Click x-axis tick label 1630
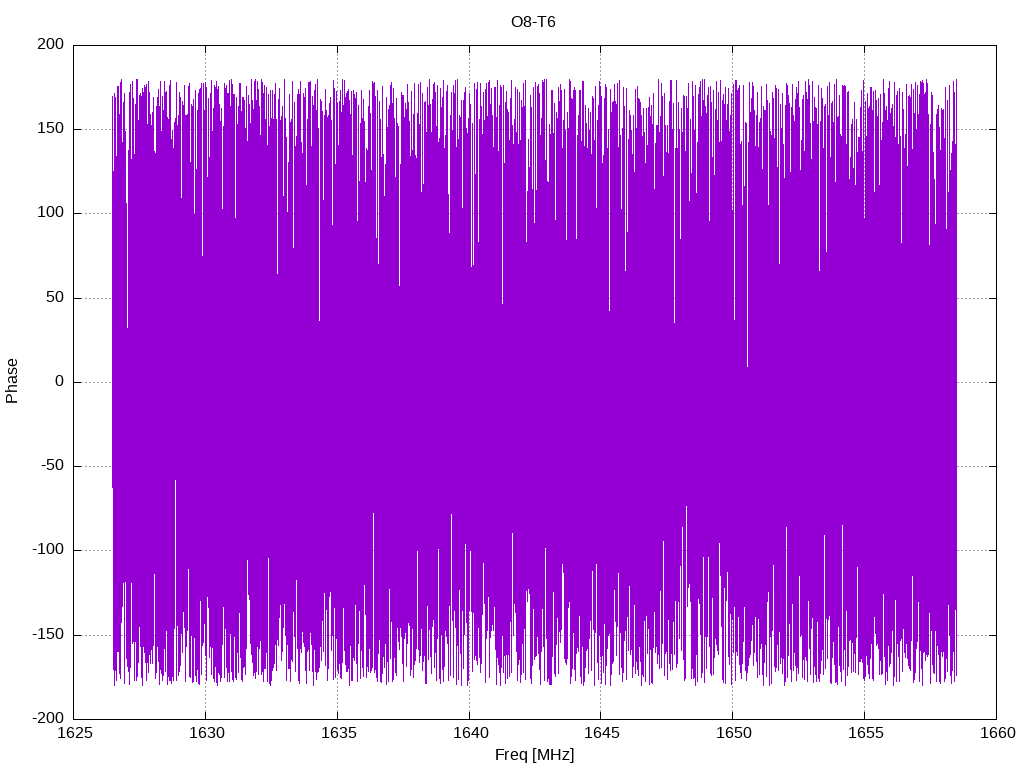1024x768 pixels. pos(206,733)
